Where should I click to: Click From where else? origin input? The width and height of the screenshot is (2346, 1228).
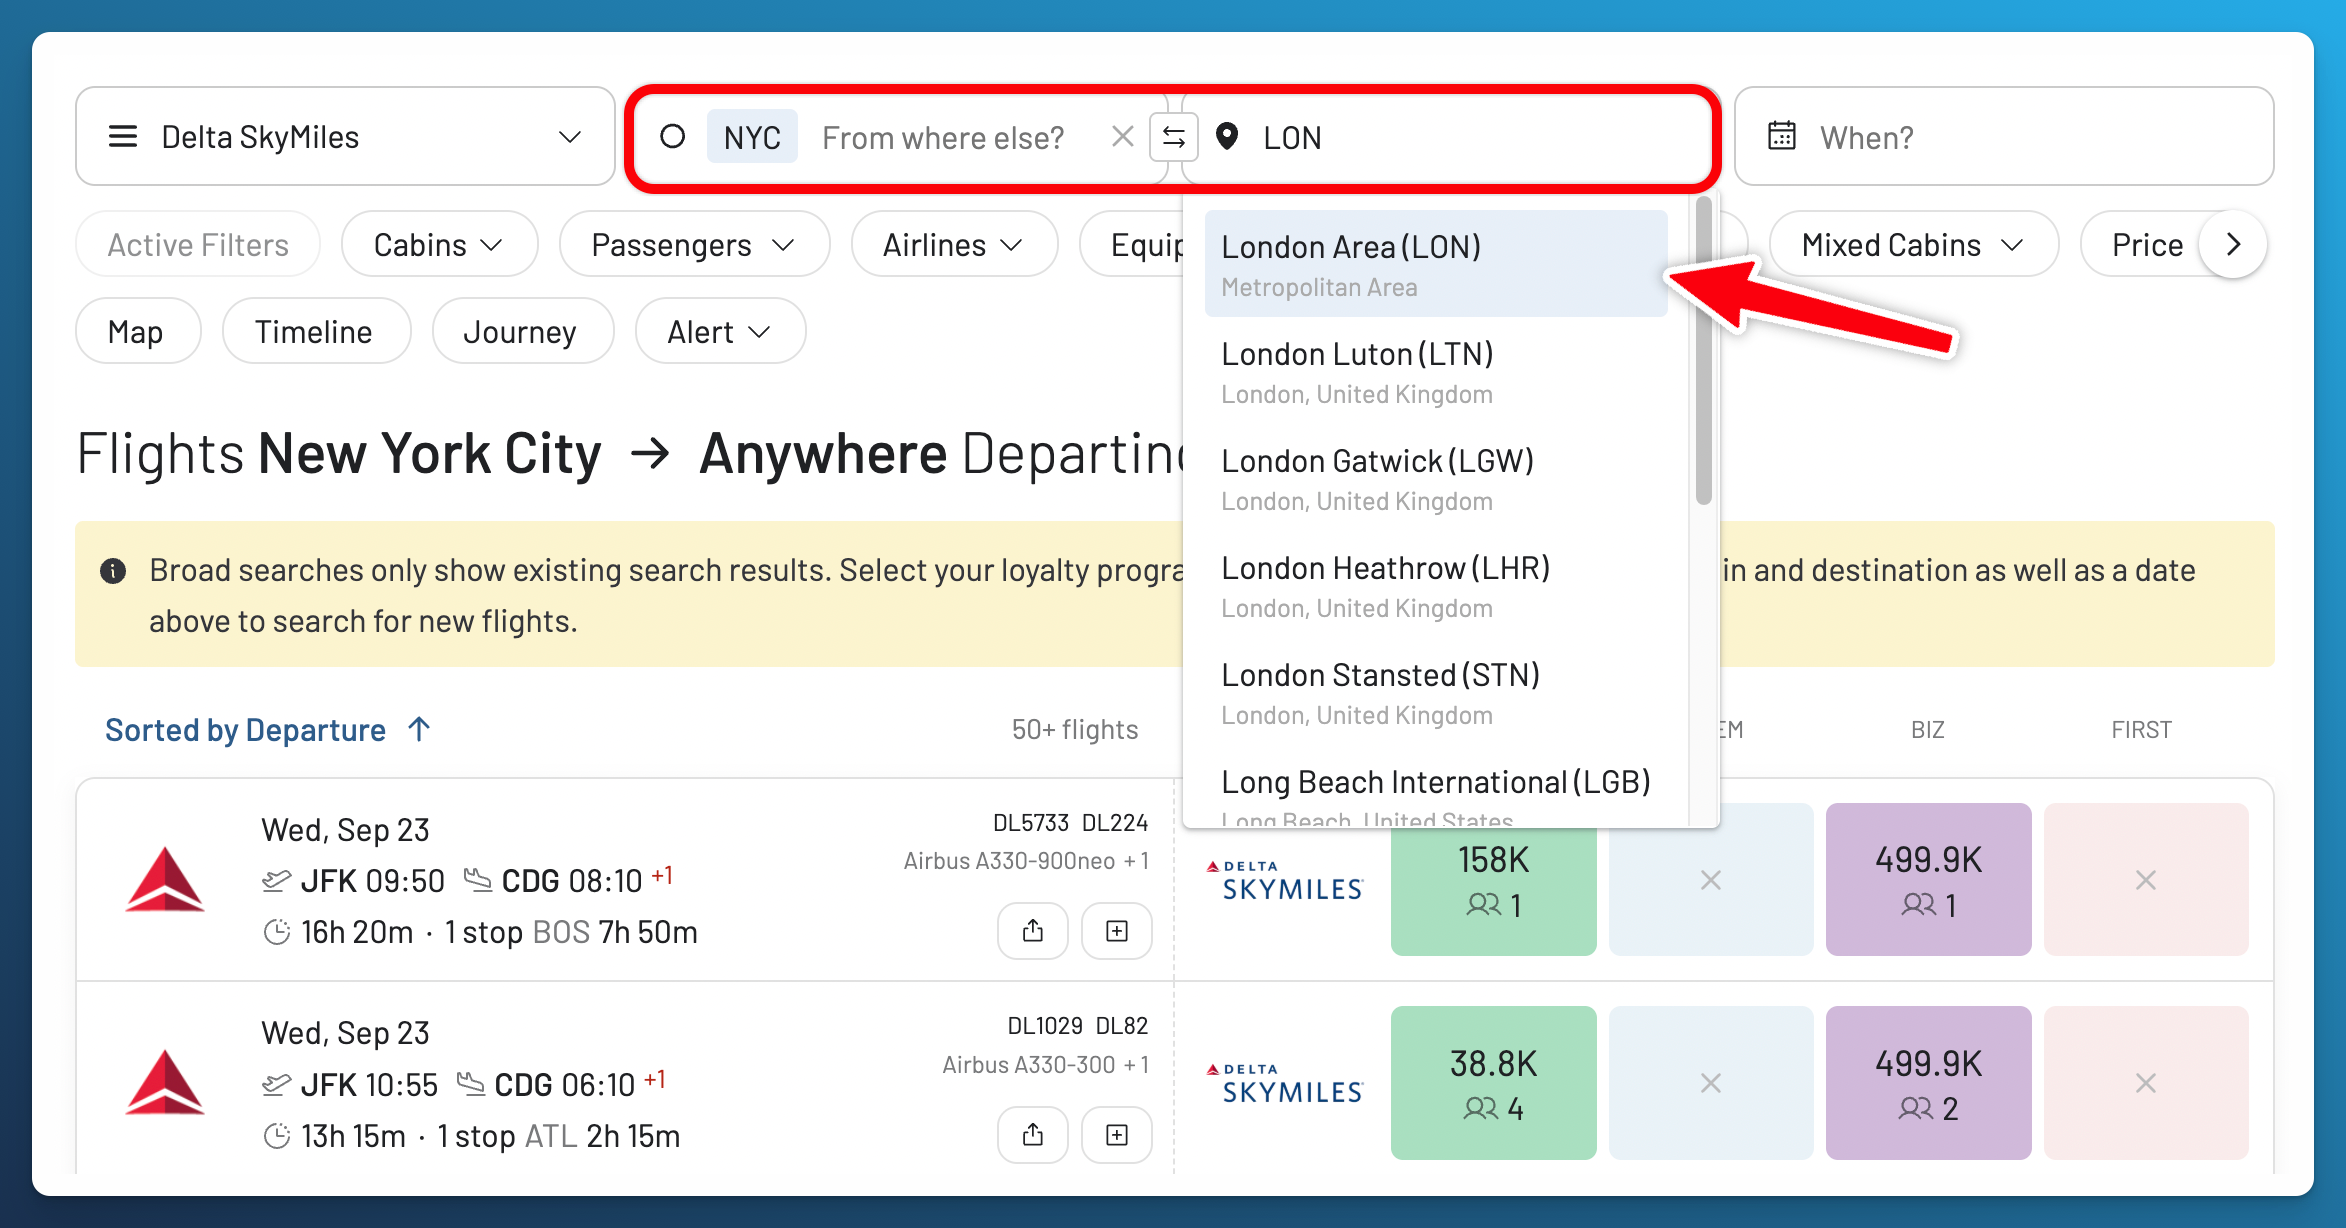943,137
